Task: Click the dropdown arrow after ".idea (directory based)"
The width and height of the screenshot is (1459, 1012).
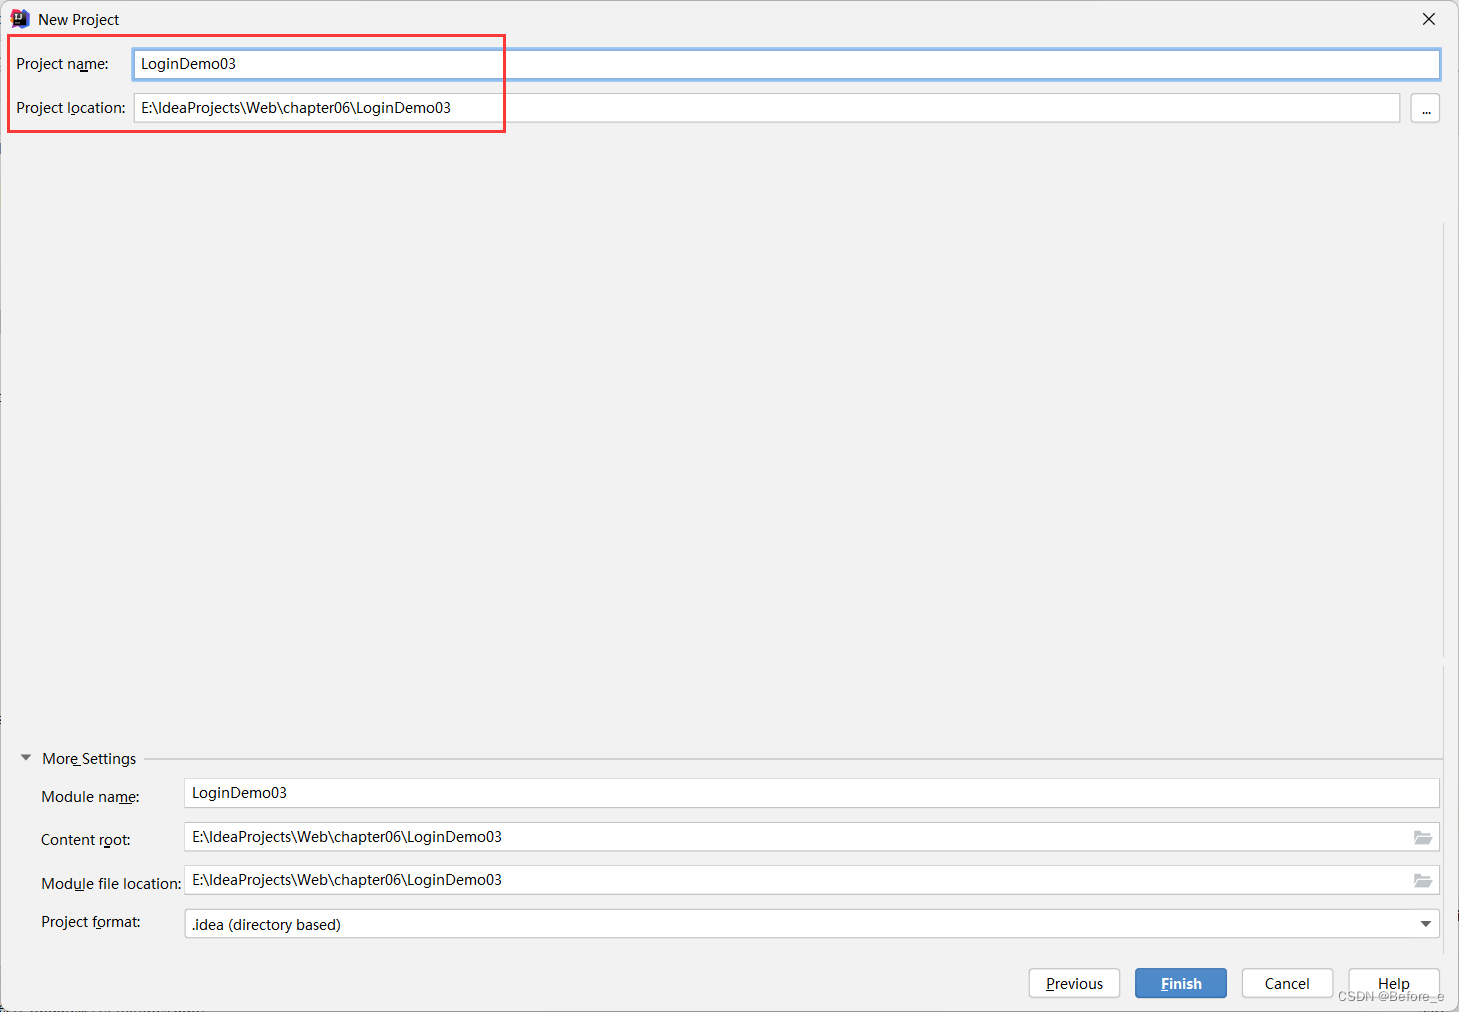Action: [x=1425, y=923]
